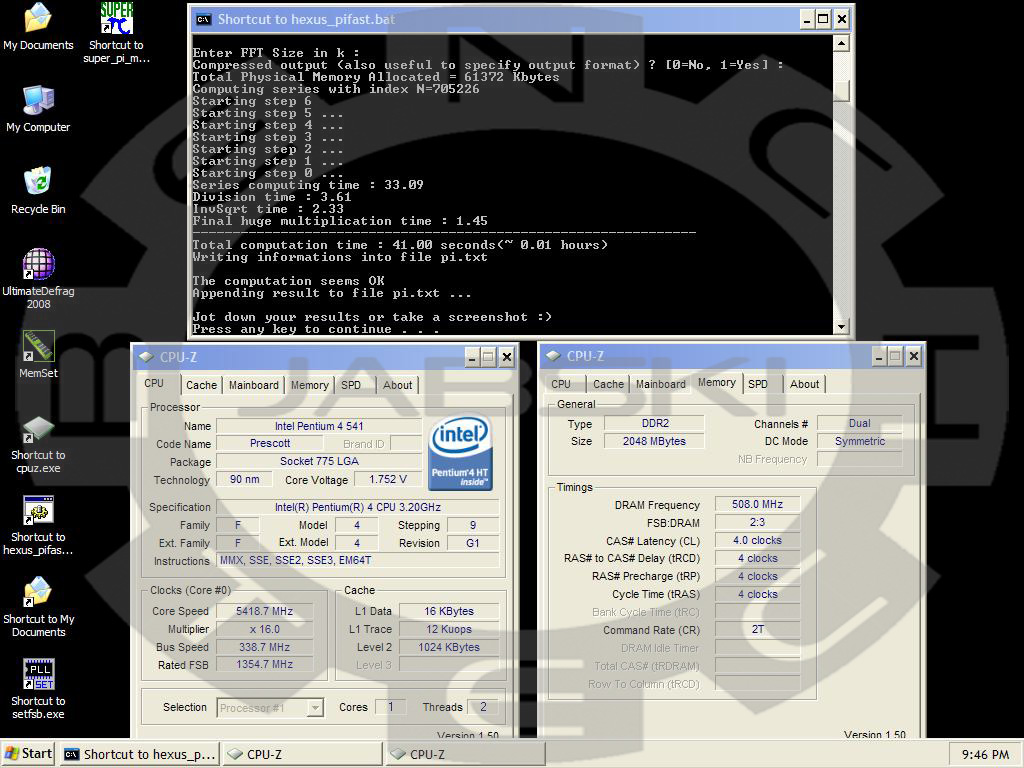The width and height of the screenshot is (1024, 768).
Task: Activate hexus_pifast taskbar button
Action: pyautogui.click(x=139, y=754)
